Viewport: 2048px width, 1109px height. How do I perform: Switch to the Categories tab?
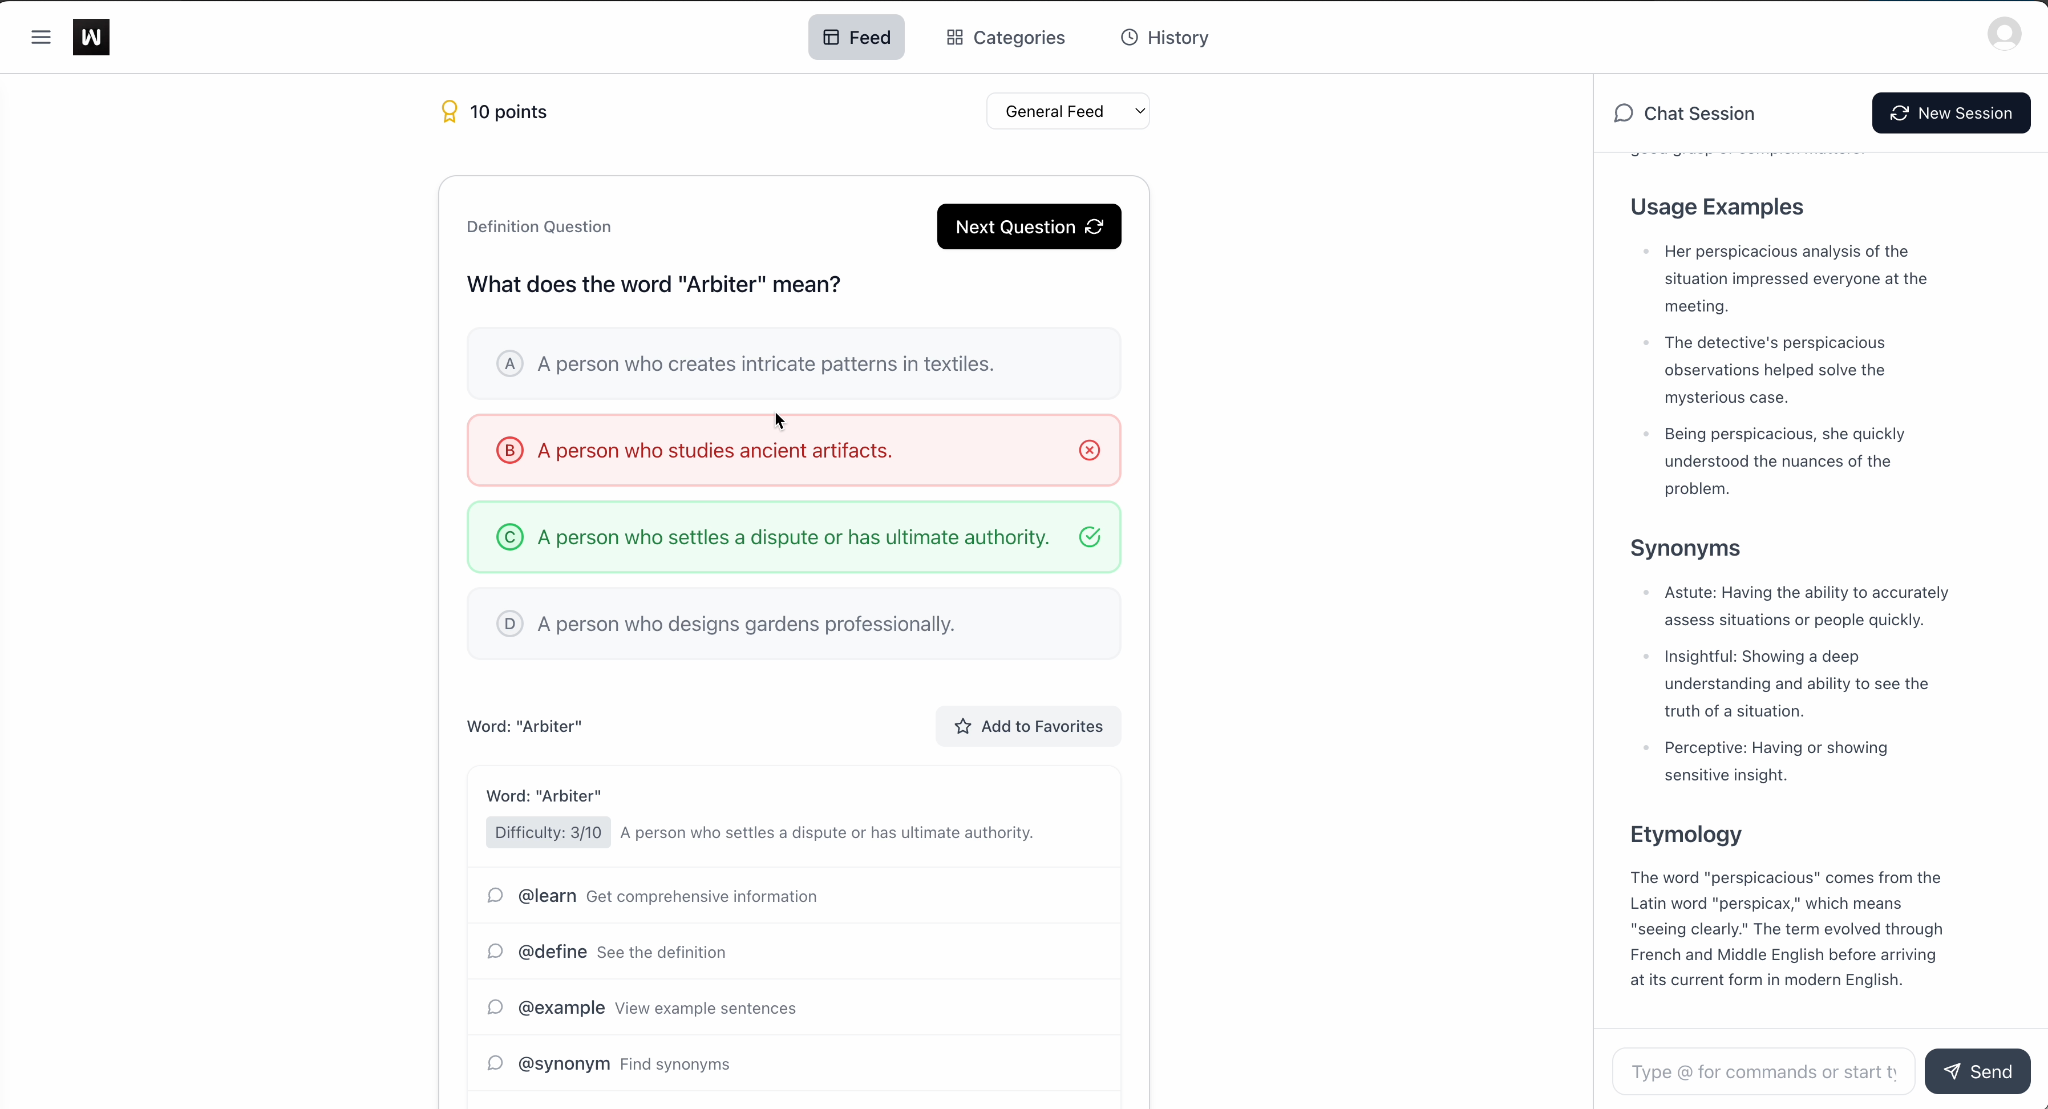(x=1005, y=37)
